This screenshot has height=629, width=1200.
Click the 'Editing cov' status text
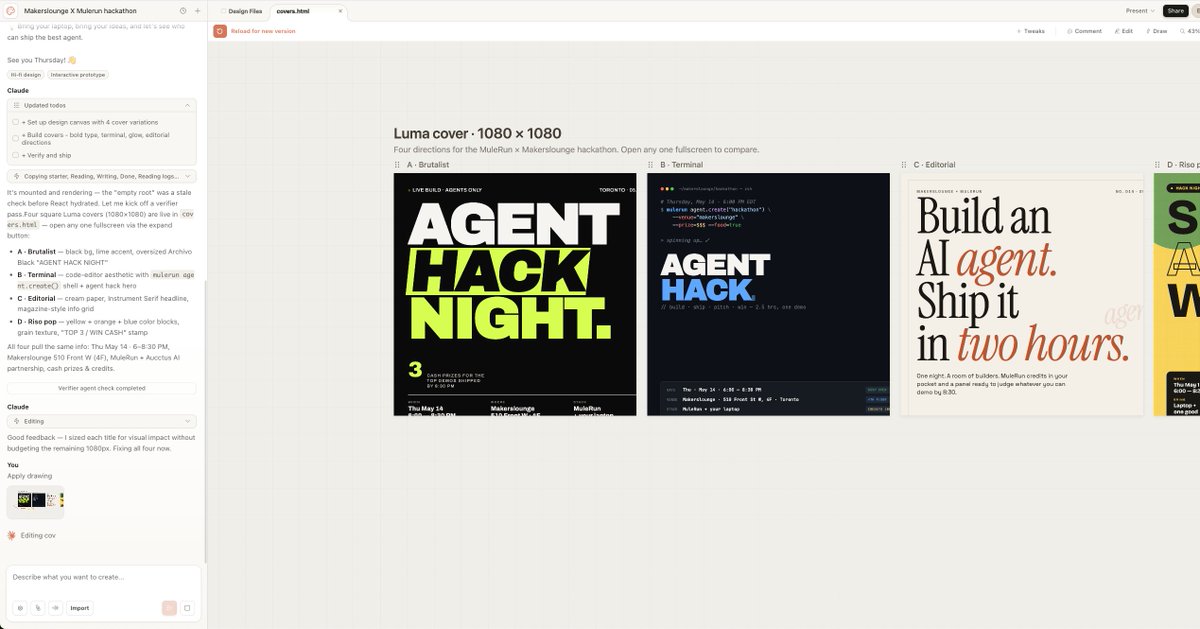(38, 536)
